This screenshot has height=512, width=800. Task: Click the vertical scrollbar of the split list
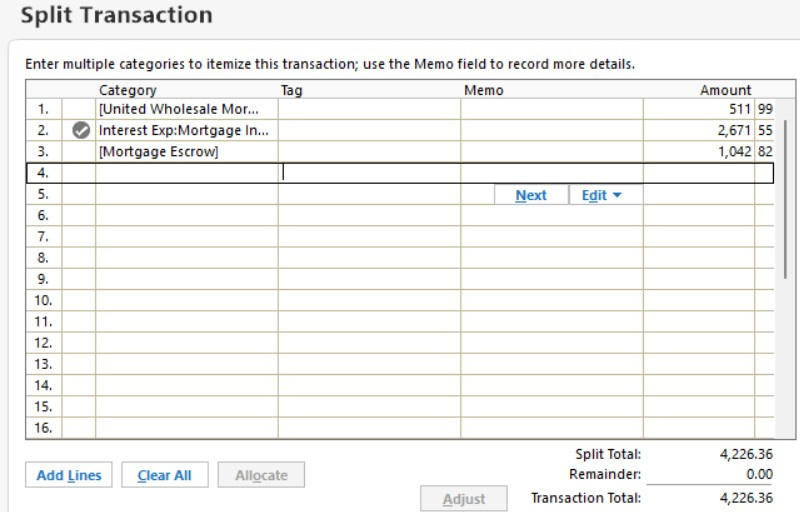point(785,199)
